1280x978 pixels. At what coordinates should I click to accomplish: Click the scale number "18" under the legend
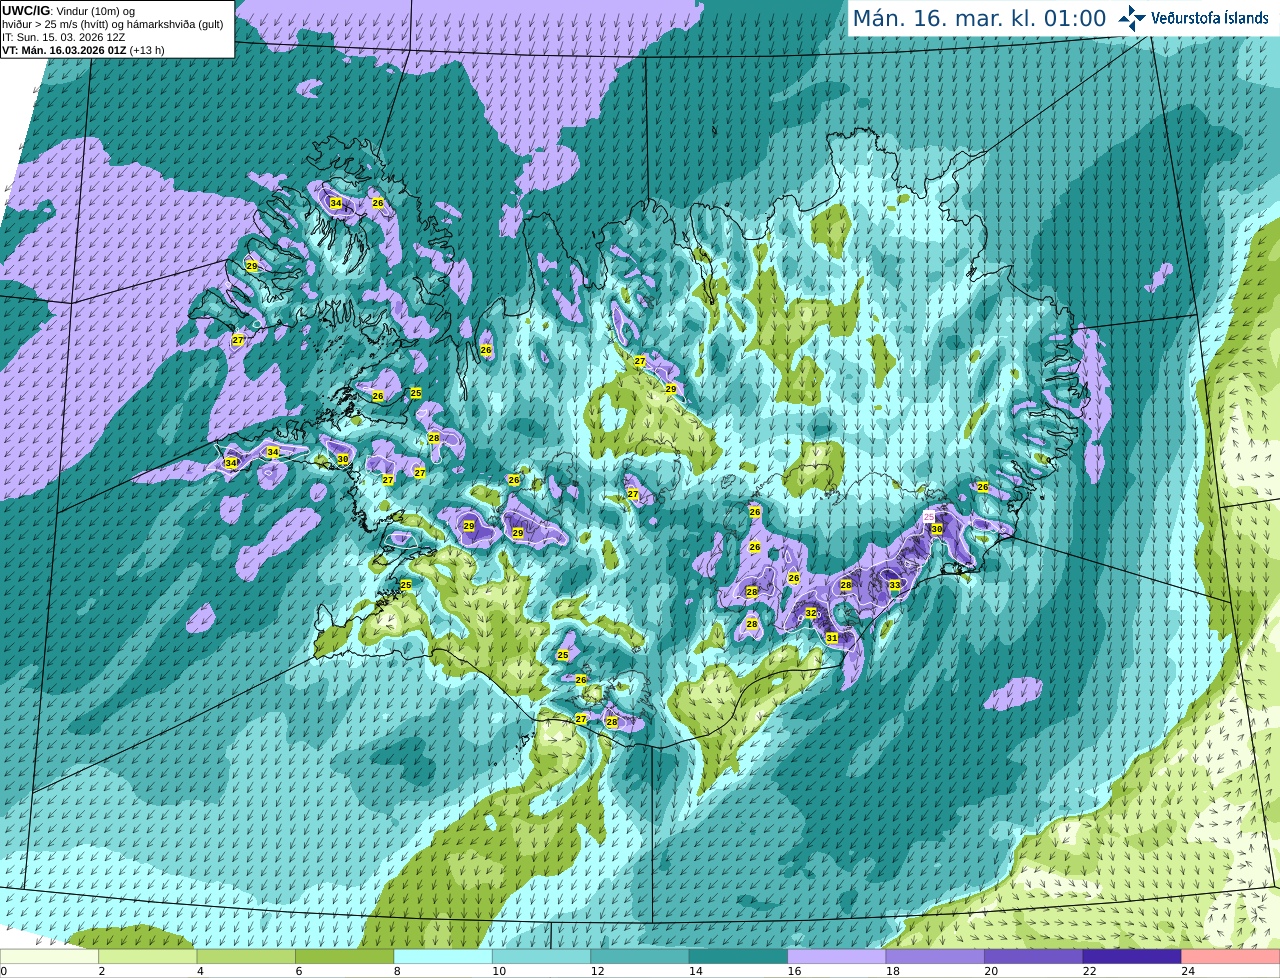coord(893,971)
